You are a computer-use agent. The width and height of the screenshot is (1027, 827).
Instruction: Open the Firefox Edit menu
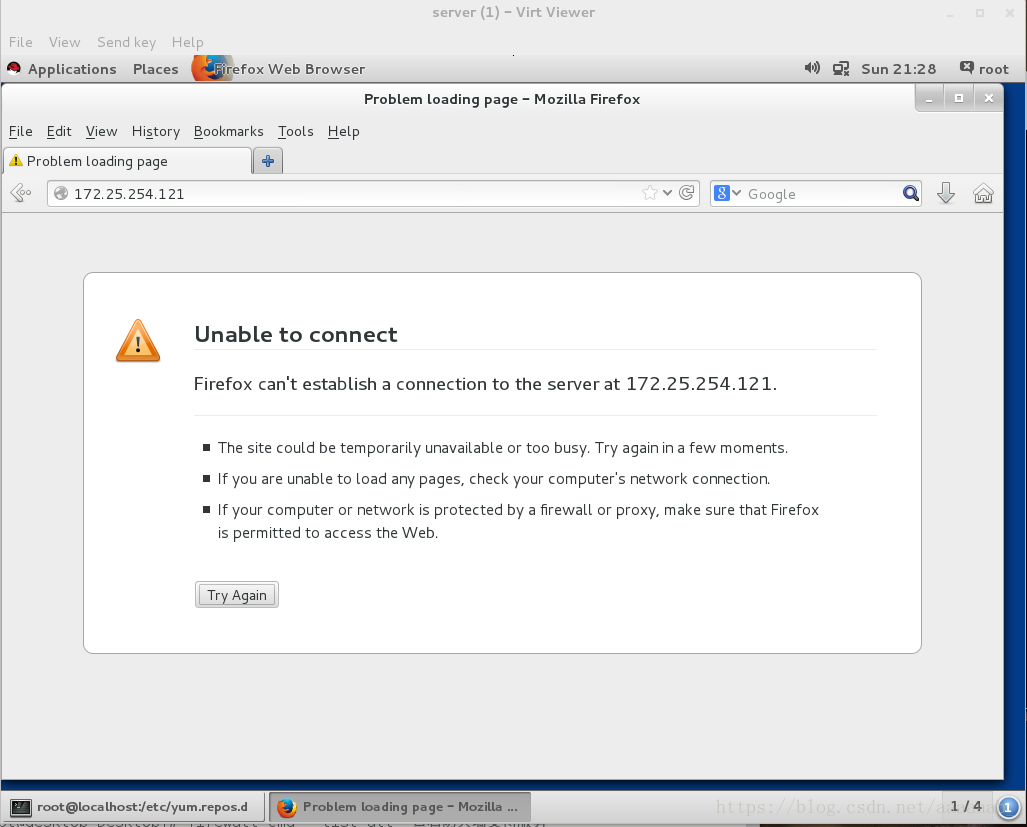click(59, 131)
